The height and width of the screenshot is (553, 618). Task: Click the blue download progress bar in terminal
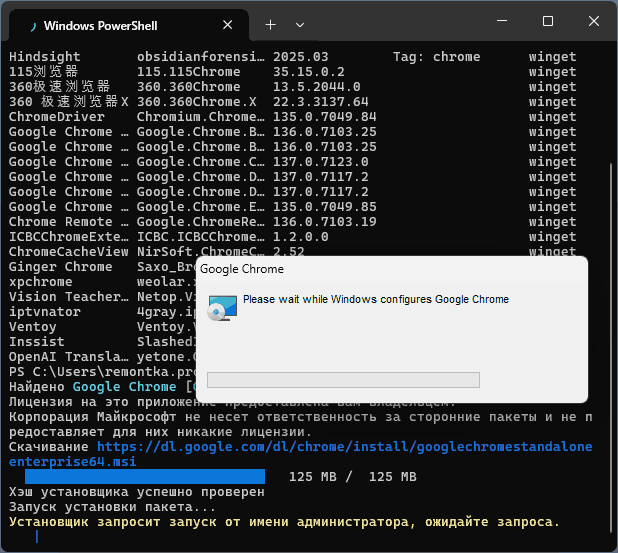145,476
